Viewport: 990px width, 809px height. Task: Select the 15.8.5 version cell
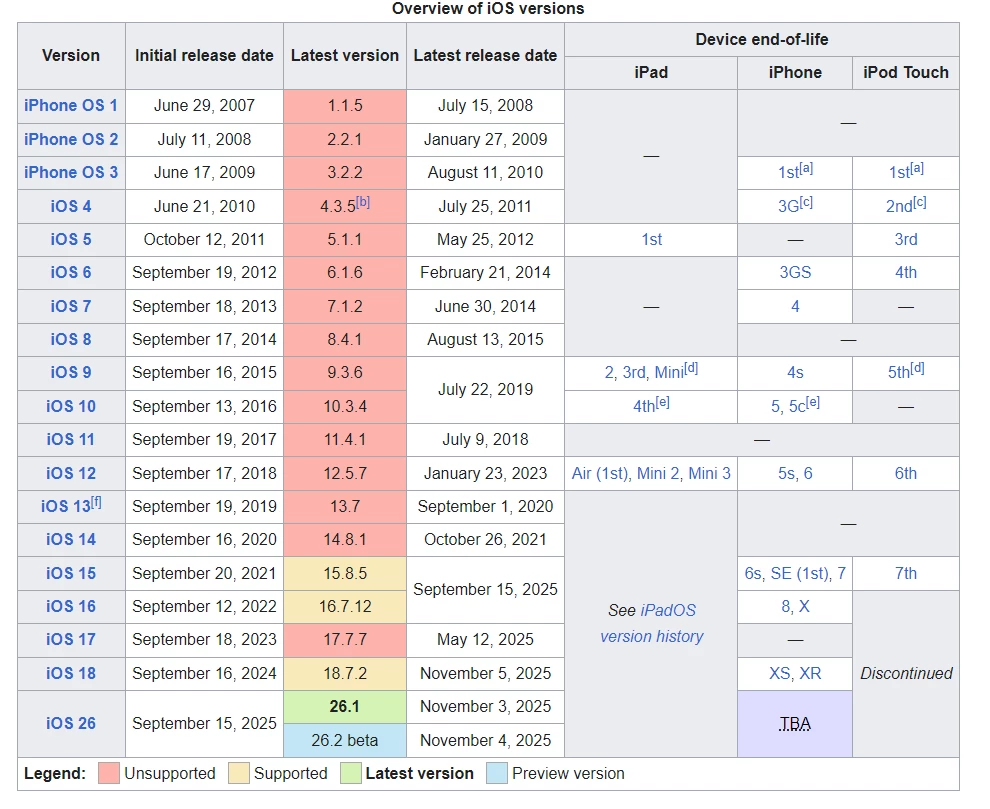coord(345,573)
